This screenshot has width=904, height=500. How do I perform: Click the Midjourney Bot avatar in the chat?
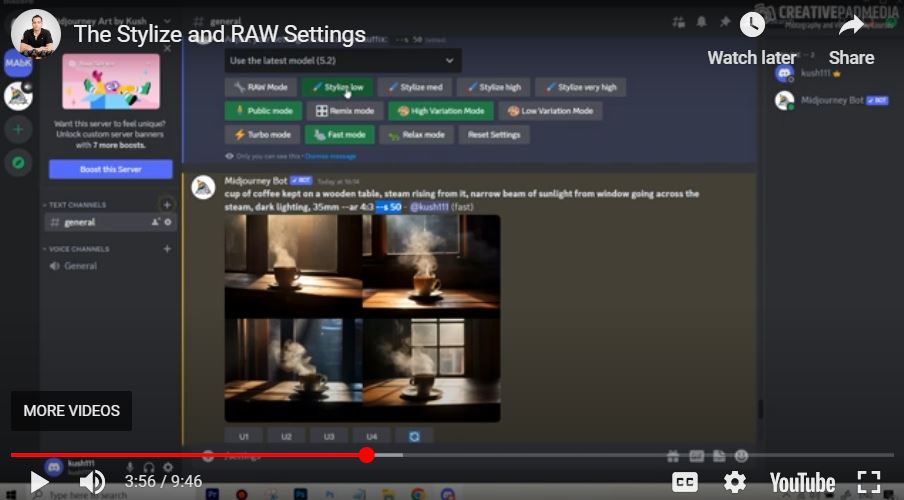[203, 187]
